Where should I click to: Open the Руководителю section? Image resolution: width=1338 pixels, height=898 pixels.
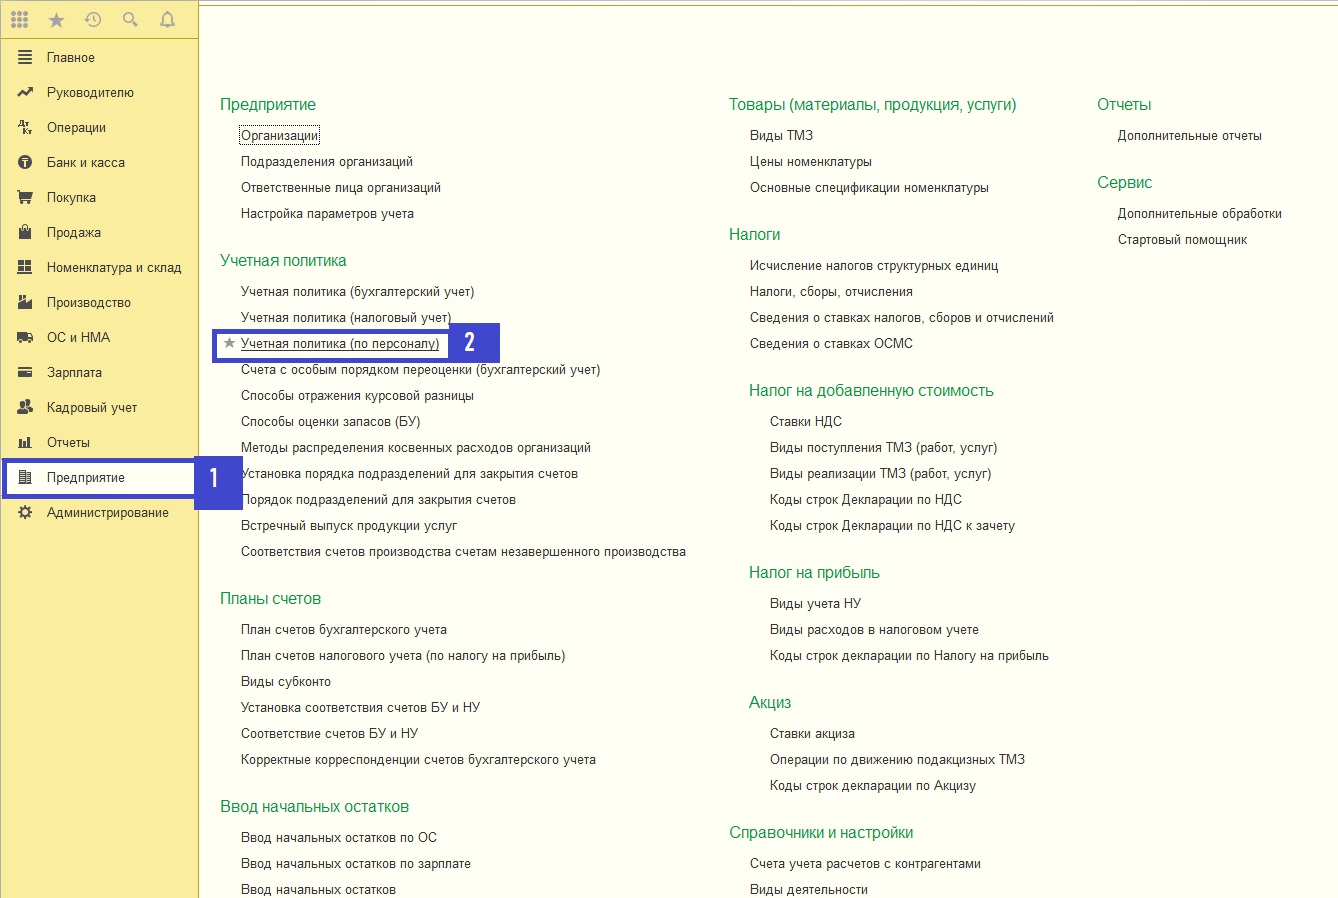click(x=90, y=92)
